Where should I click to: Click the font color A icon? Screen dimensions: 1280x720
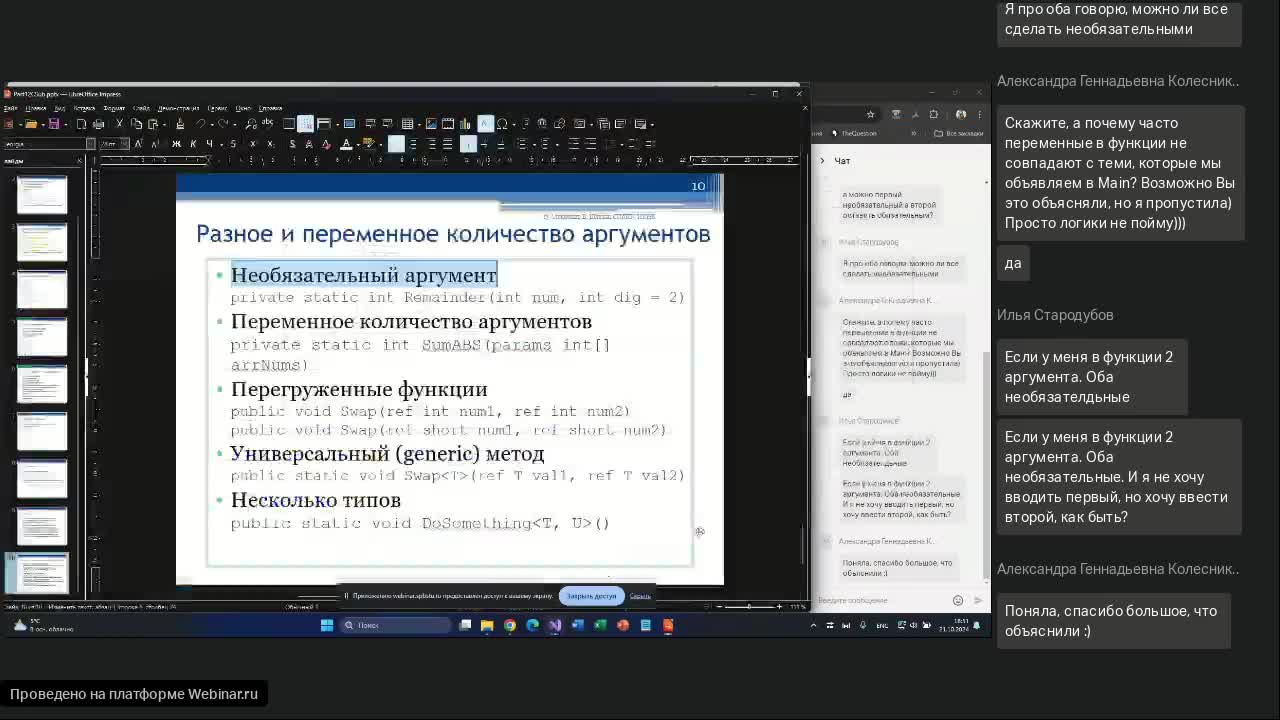coord(346,143)
